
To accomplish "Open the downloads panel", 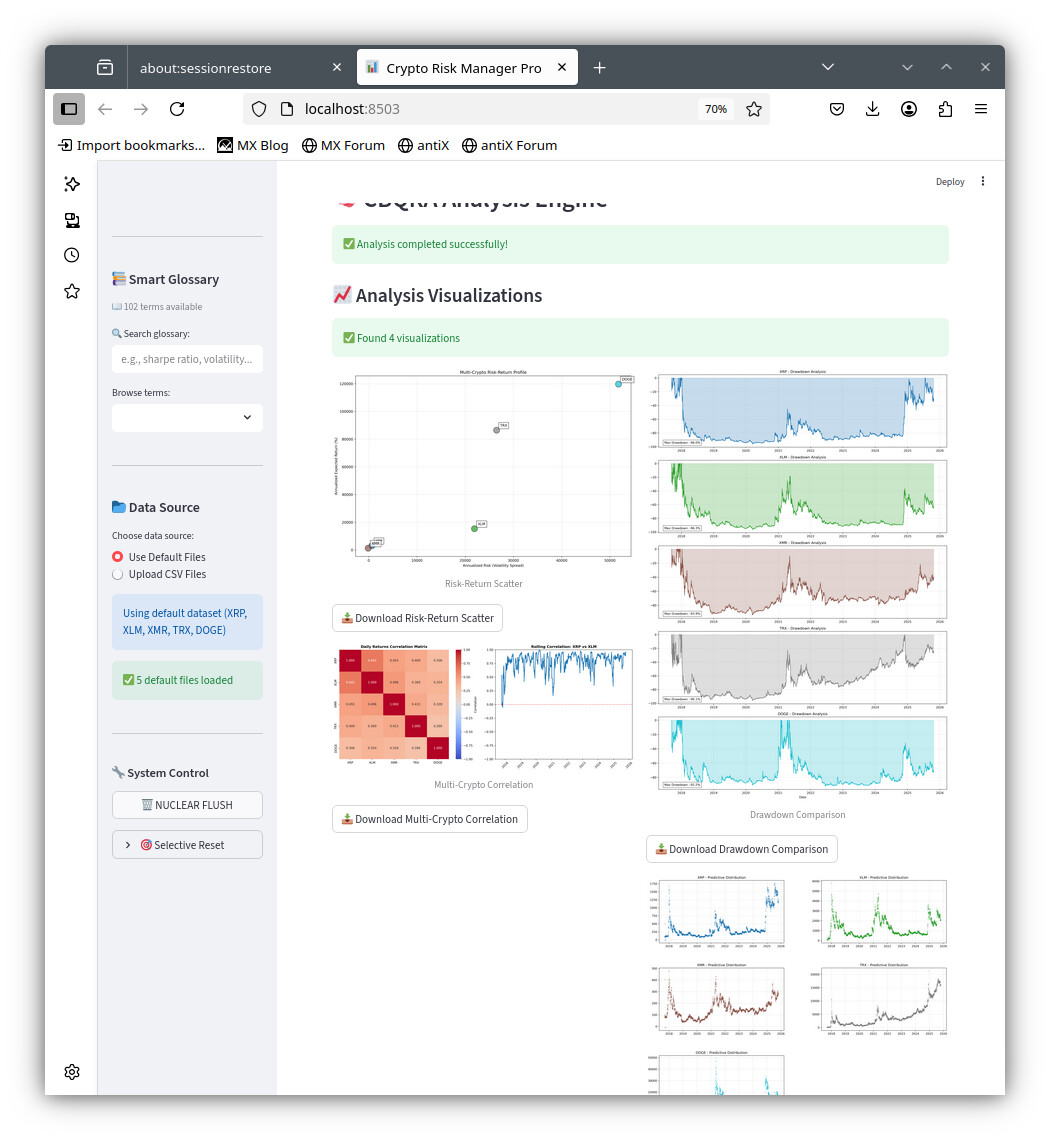I will coord(873,109).
